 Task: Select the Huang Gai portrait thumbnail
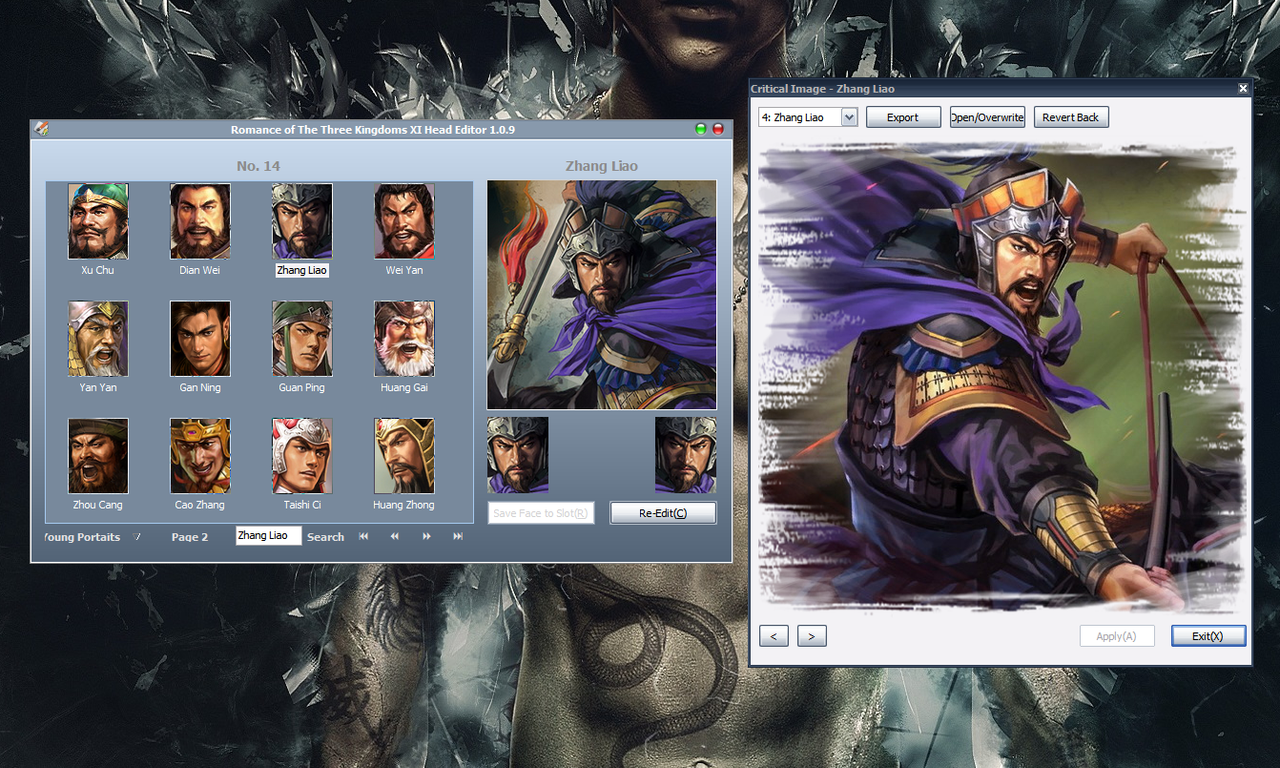(x=404, y=339)
